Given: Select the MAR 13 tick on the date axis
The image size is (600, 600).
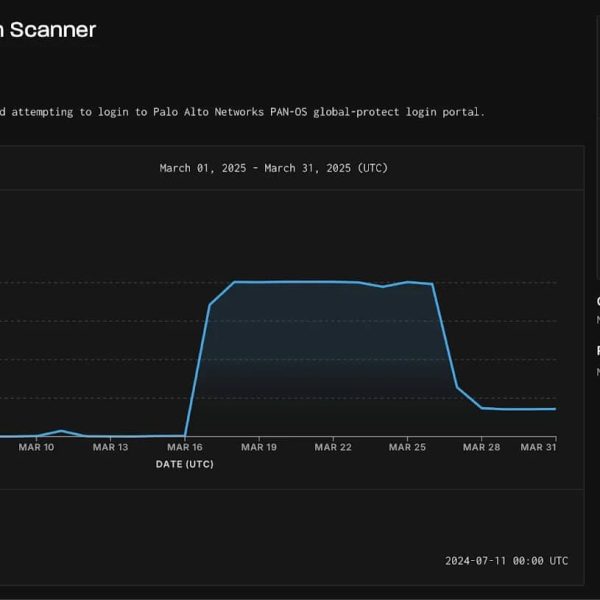Looking at the screenshot, I should pyautogui.click(x=110, y=447).
